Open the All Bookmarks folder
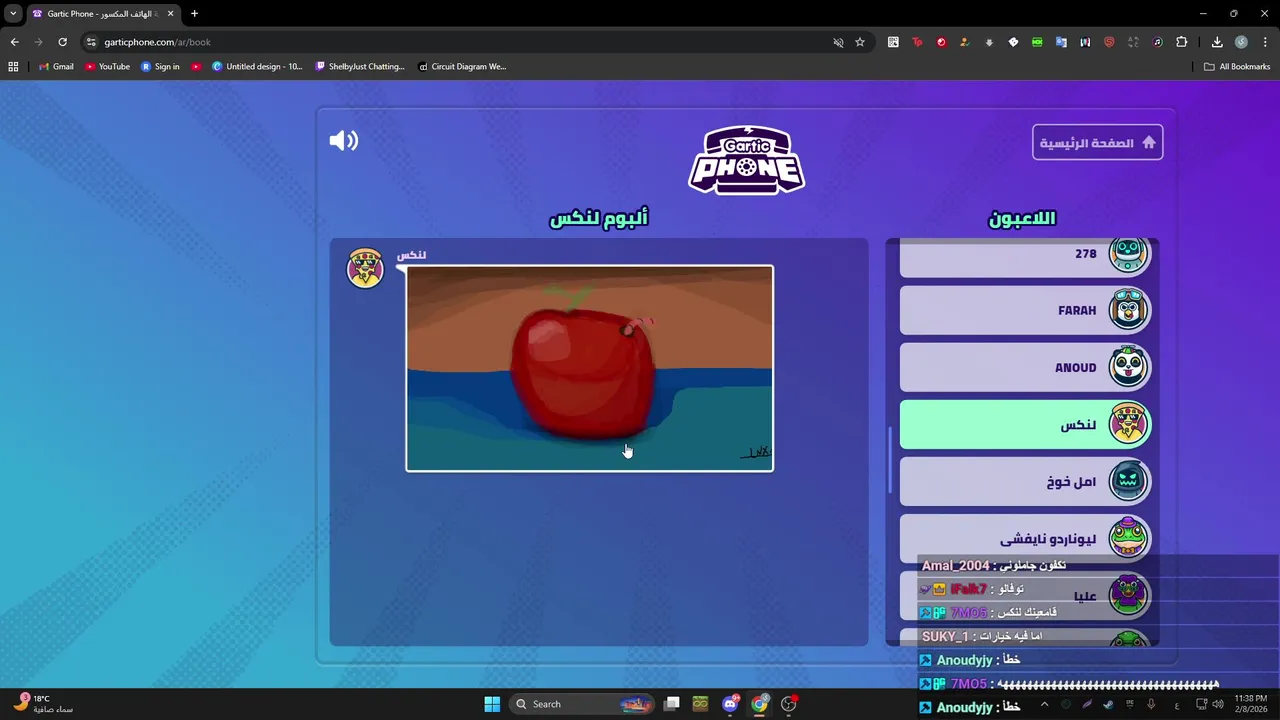Image resolution: width=1280 pixels, height=720 pixels. coord(1237,67)
